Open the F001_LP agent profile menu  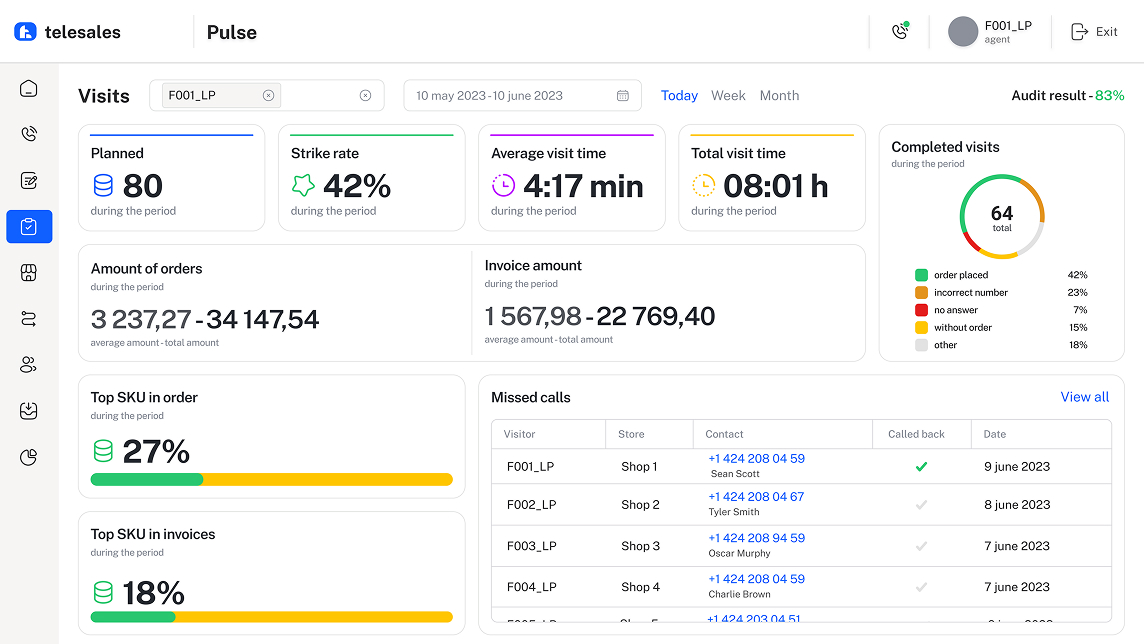click(x=990, y=31)
